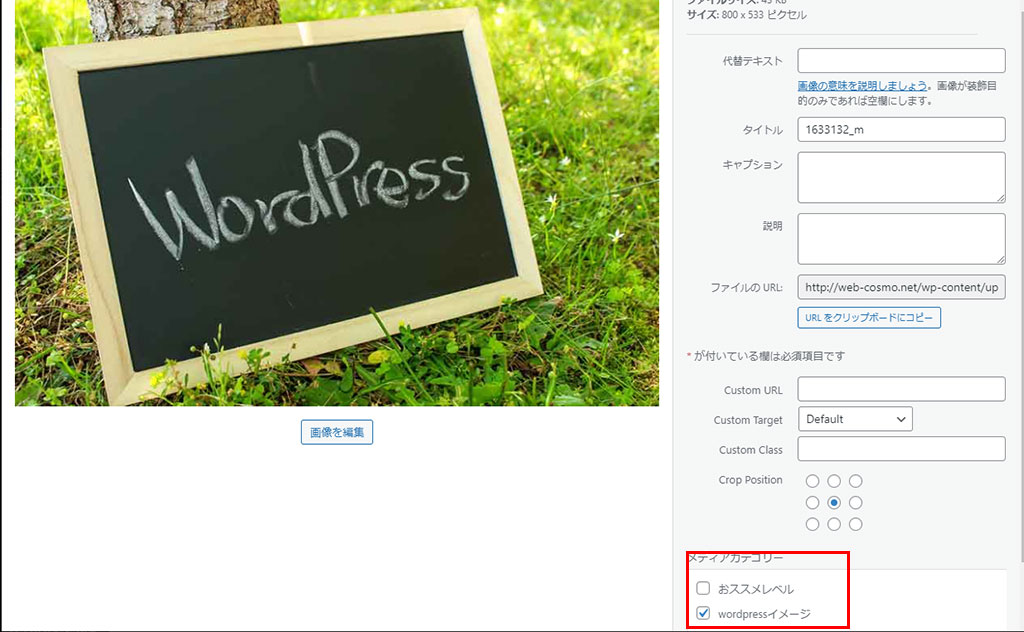This screenshot has width=1024, height=632.
Task: Select bottom-right Crop Position radio button
Action: pos(855,524)
